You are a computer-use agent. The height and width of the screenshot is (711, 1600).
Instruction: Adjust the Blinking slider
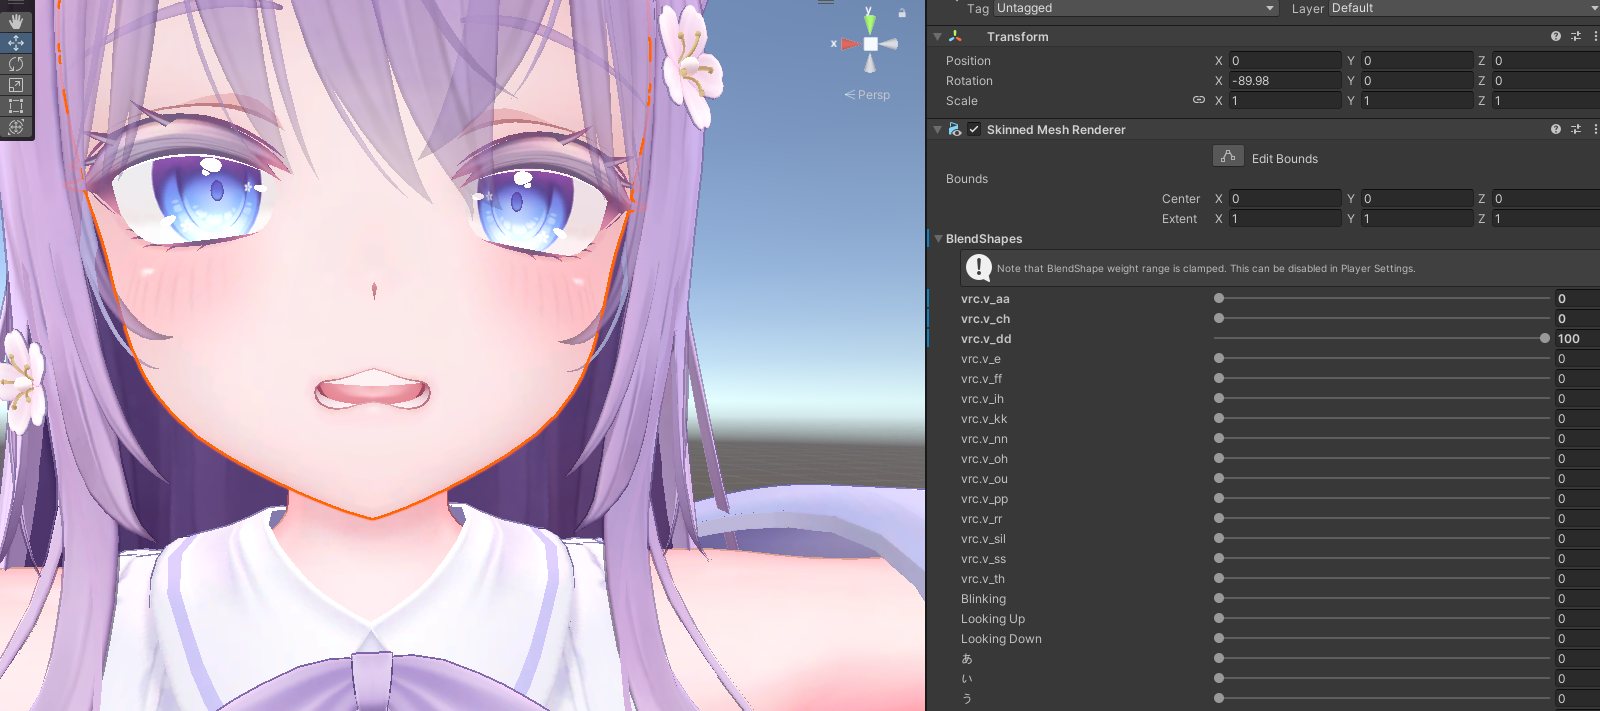[x=1382, y=598]
